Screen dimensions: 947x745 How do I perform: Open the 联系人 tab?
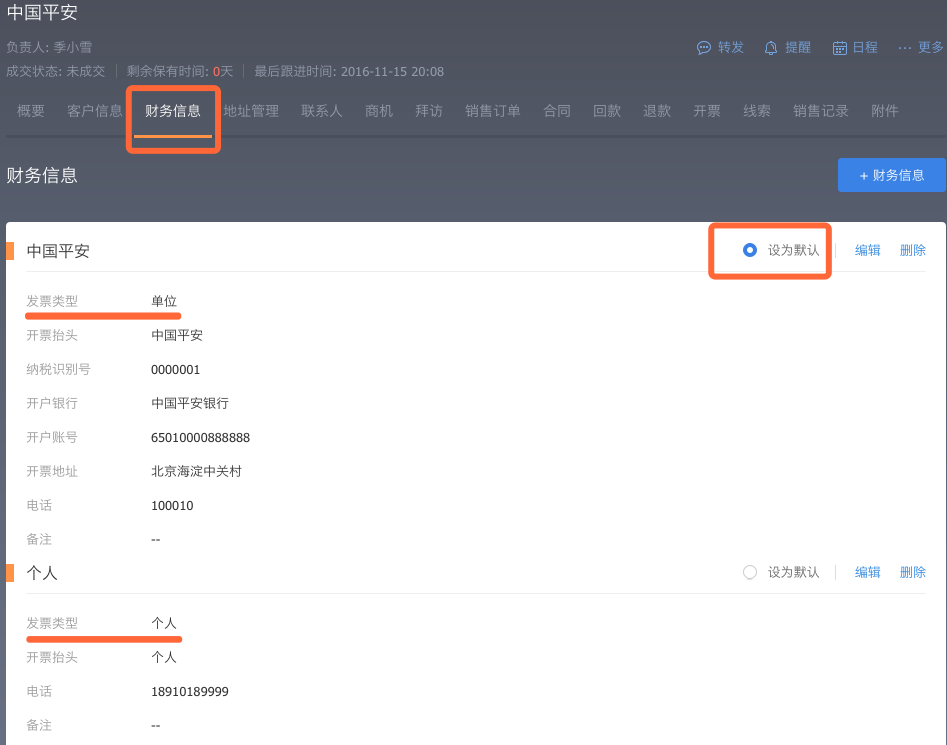pyautogui.click(x=322, y=111)
